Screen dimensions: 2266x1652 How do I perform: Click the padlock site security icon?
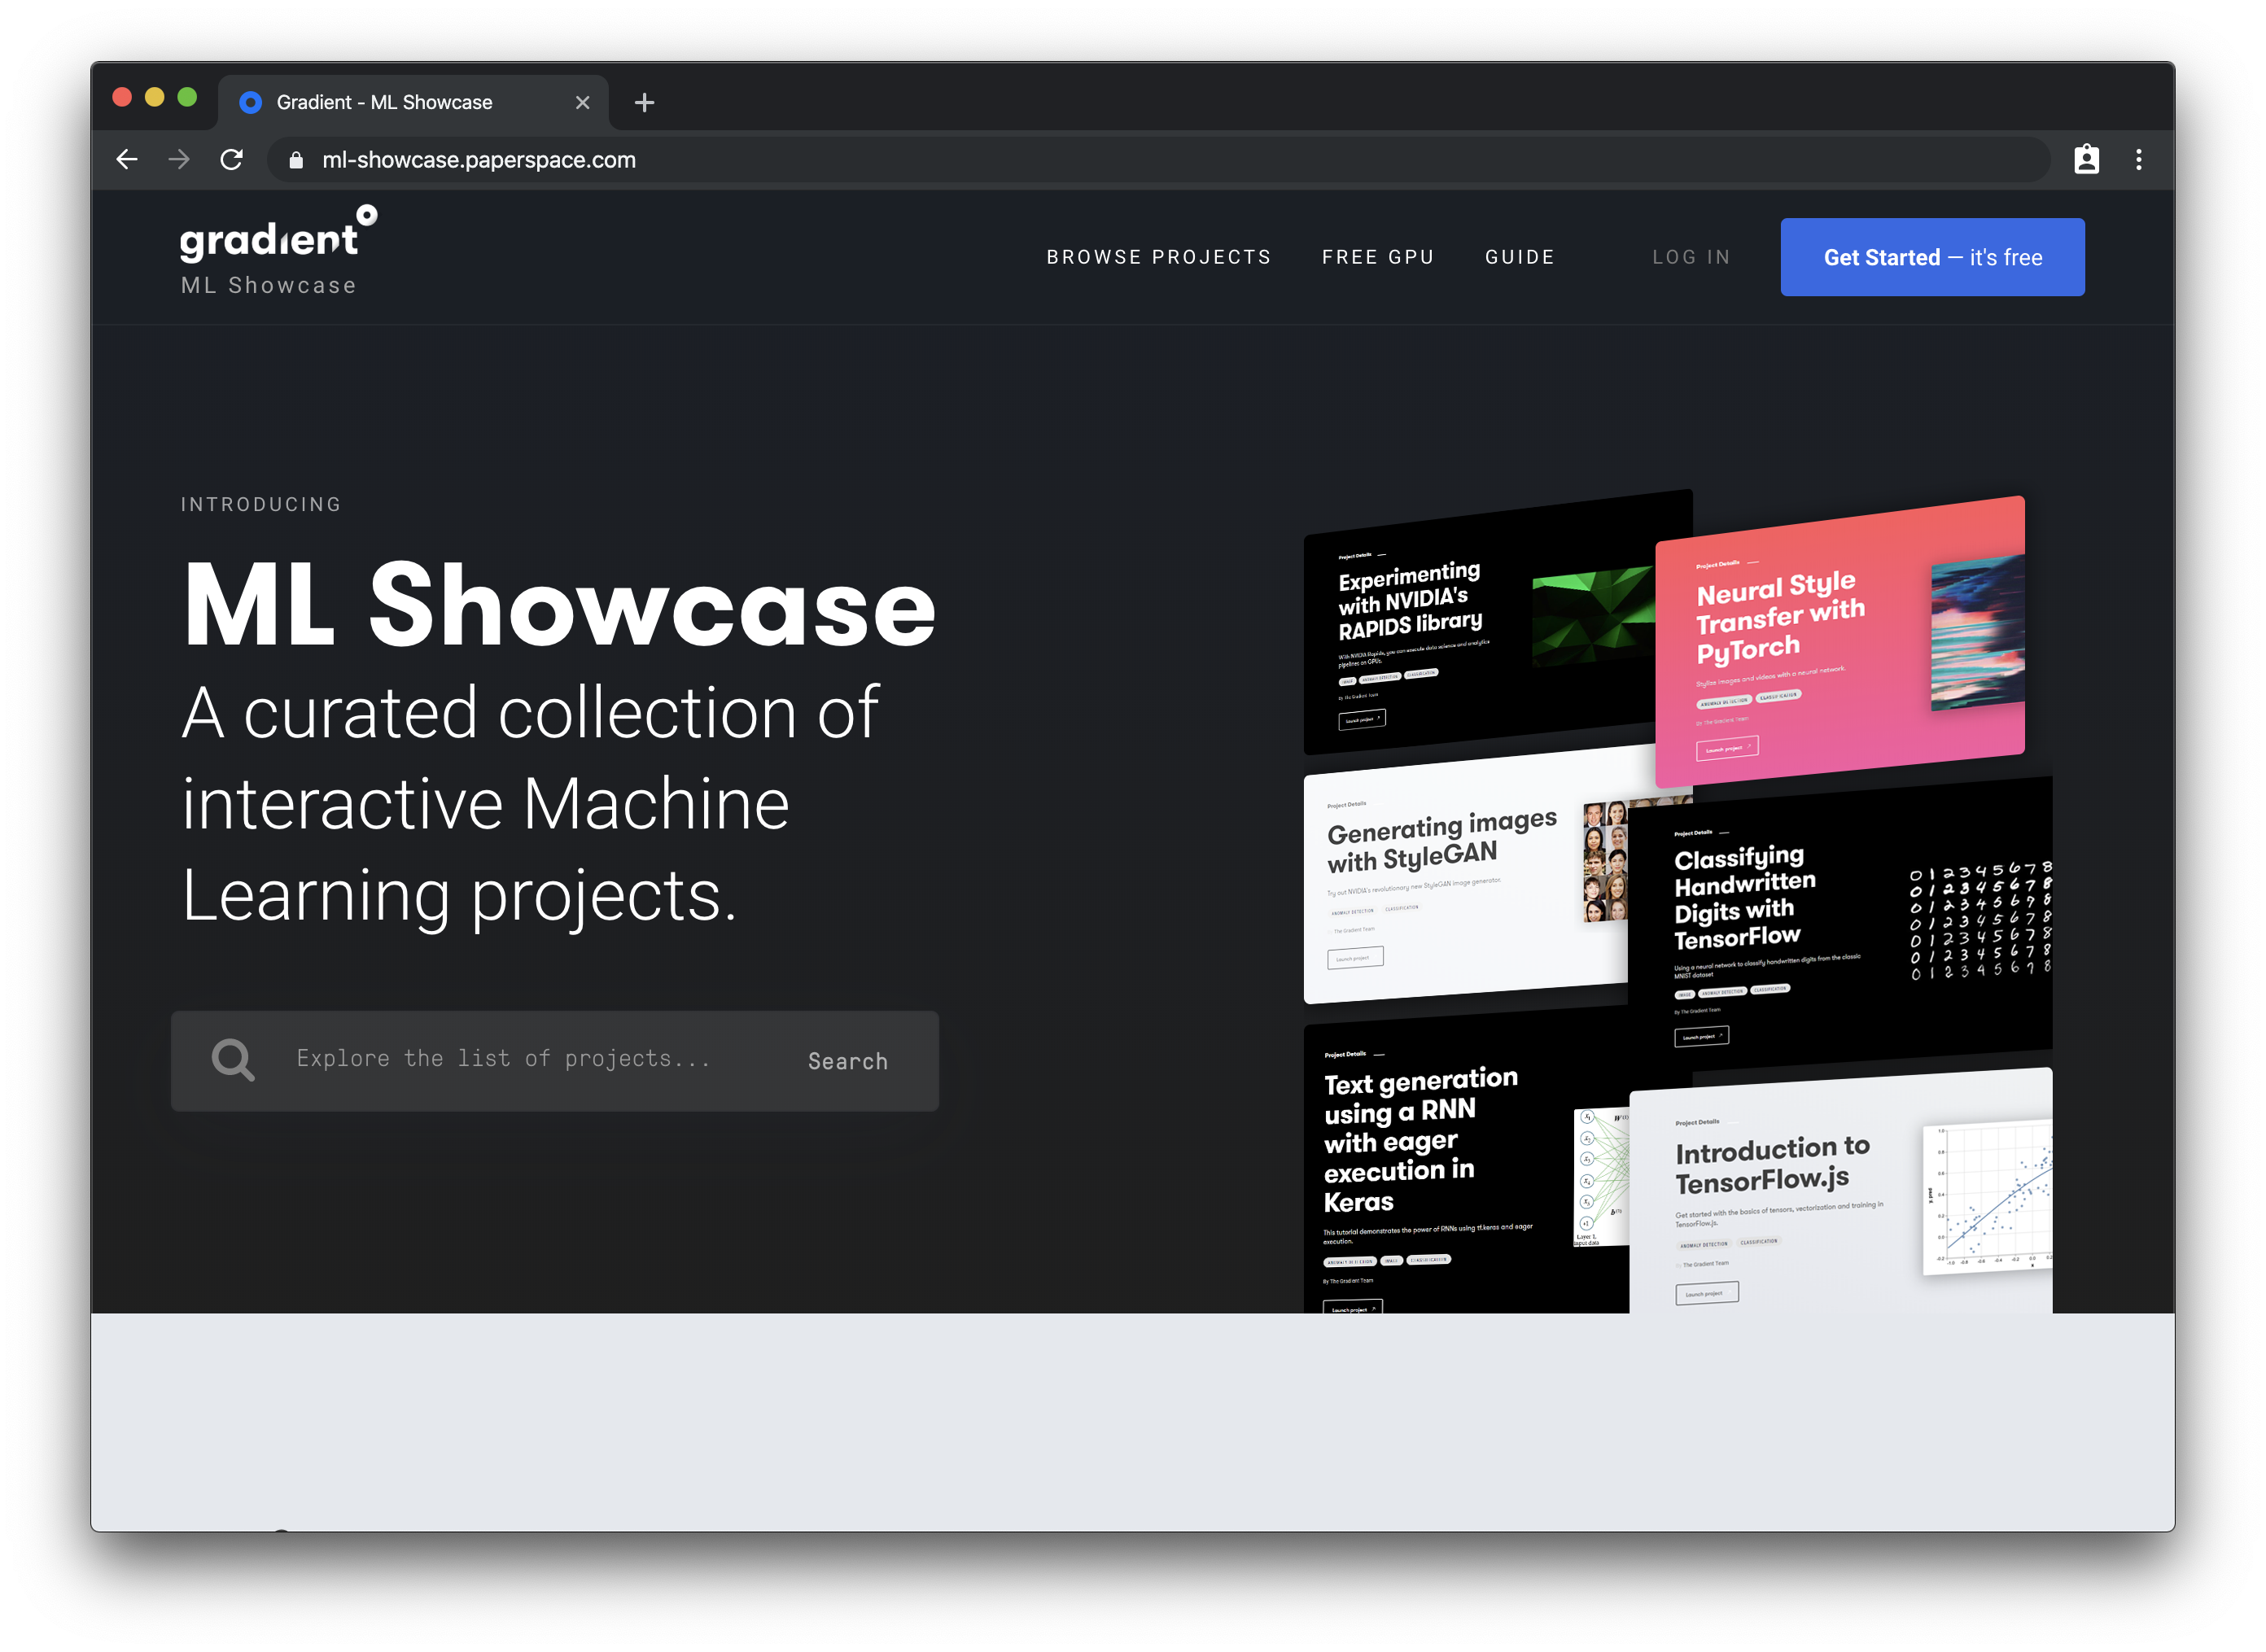pos(296,160)
